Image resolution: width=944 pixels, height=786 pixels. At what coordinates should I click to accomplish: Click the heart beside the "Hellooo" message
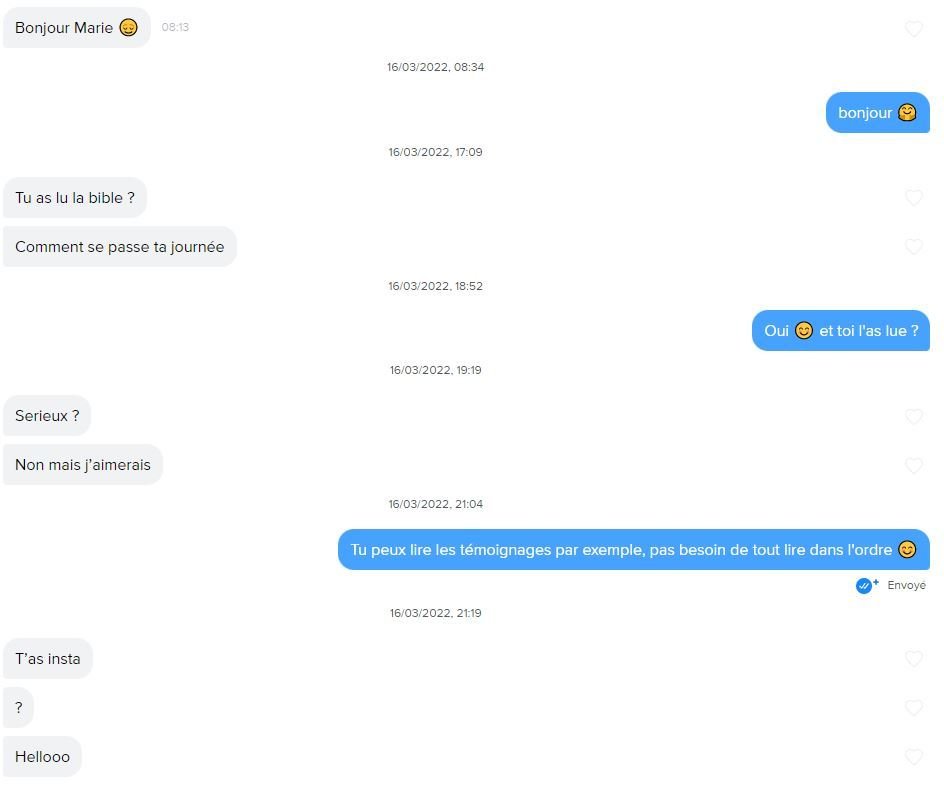(913, 757)
